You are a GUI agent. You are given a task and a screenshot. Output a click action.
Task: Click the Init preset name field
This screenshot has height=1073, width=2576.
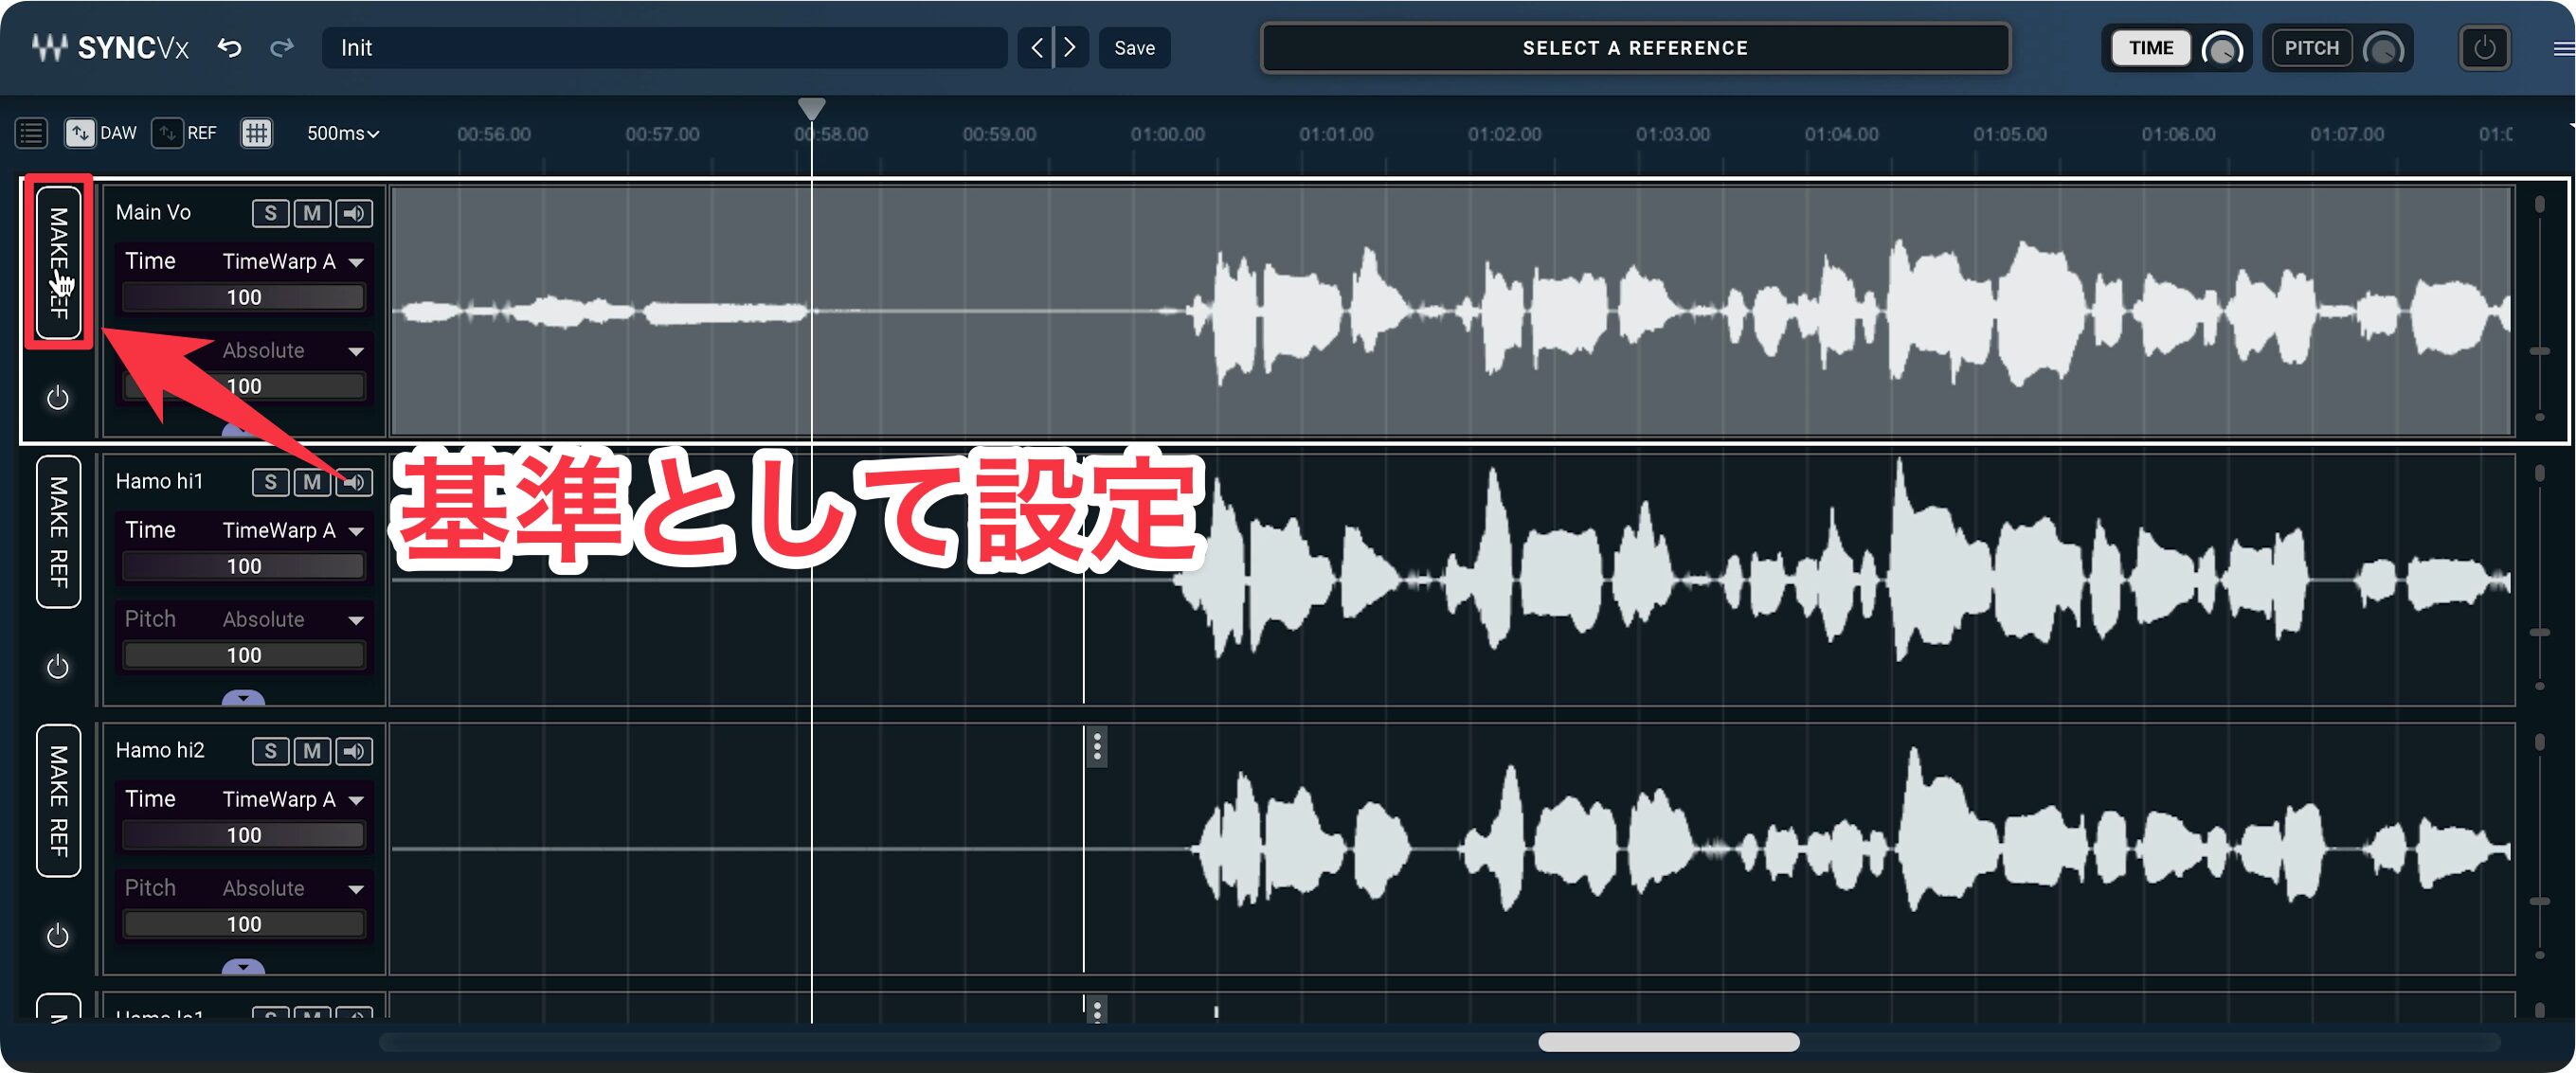pos(664,48)
